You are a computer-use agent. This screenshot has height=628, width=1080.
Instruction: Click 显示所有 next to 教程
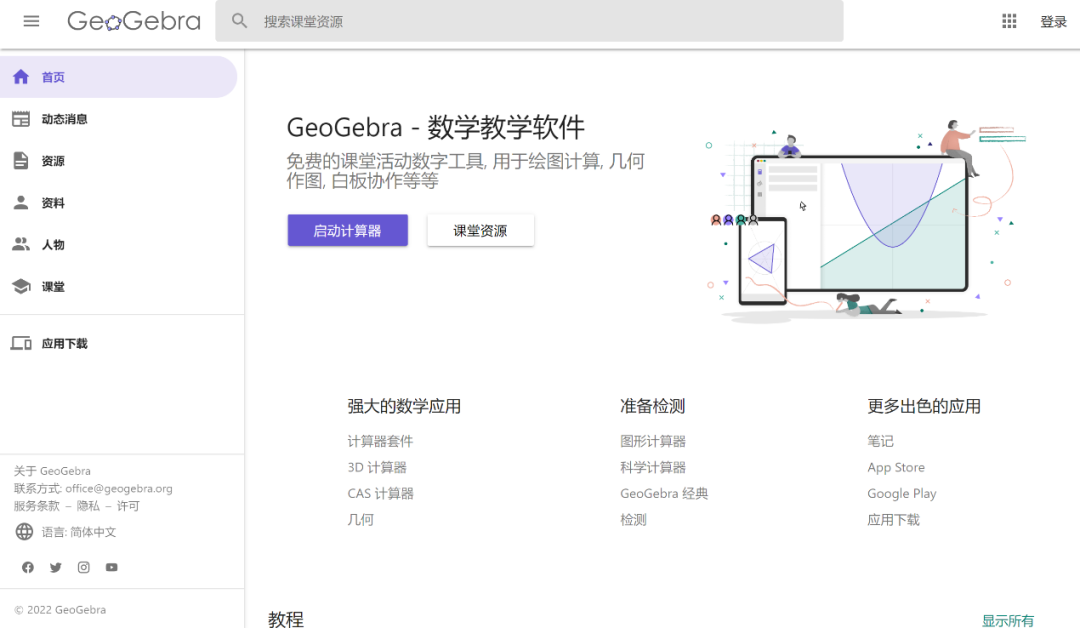pyautogui.click(x=1008, y=620)
